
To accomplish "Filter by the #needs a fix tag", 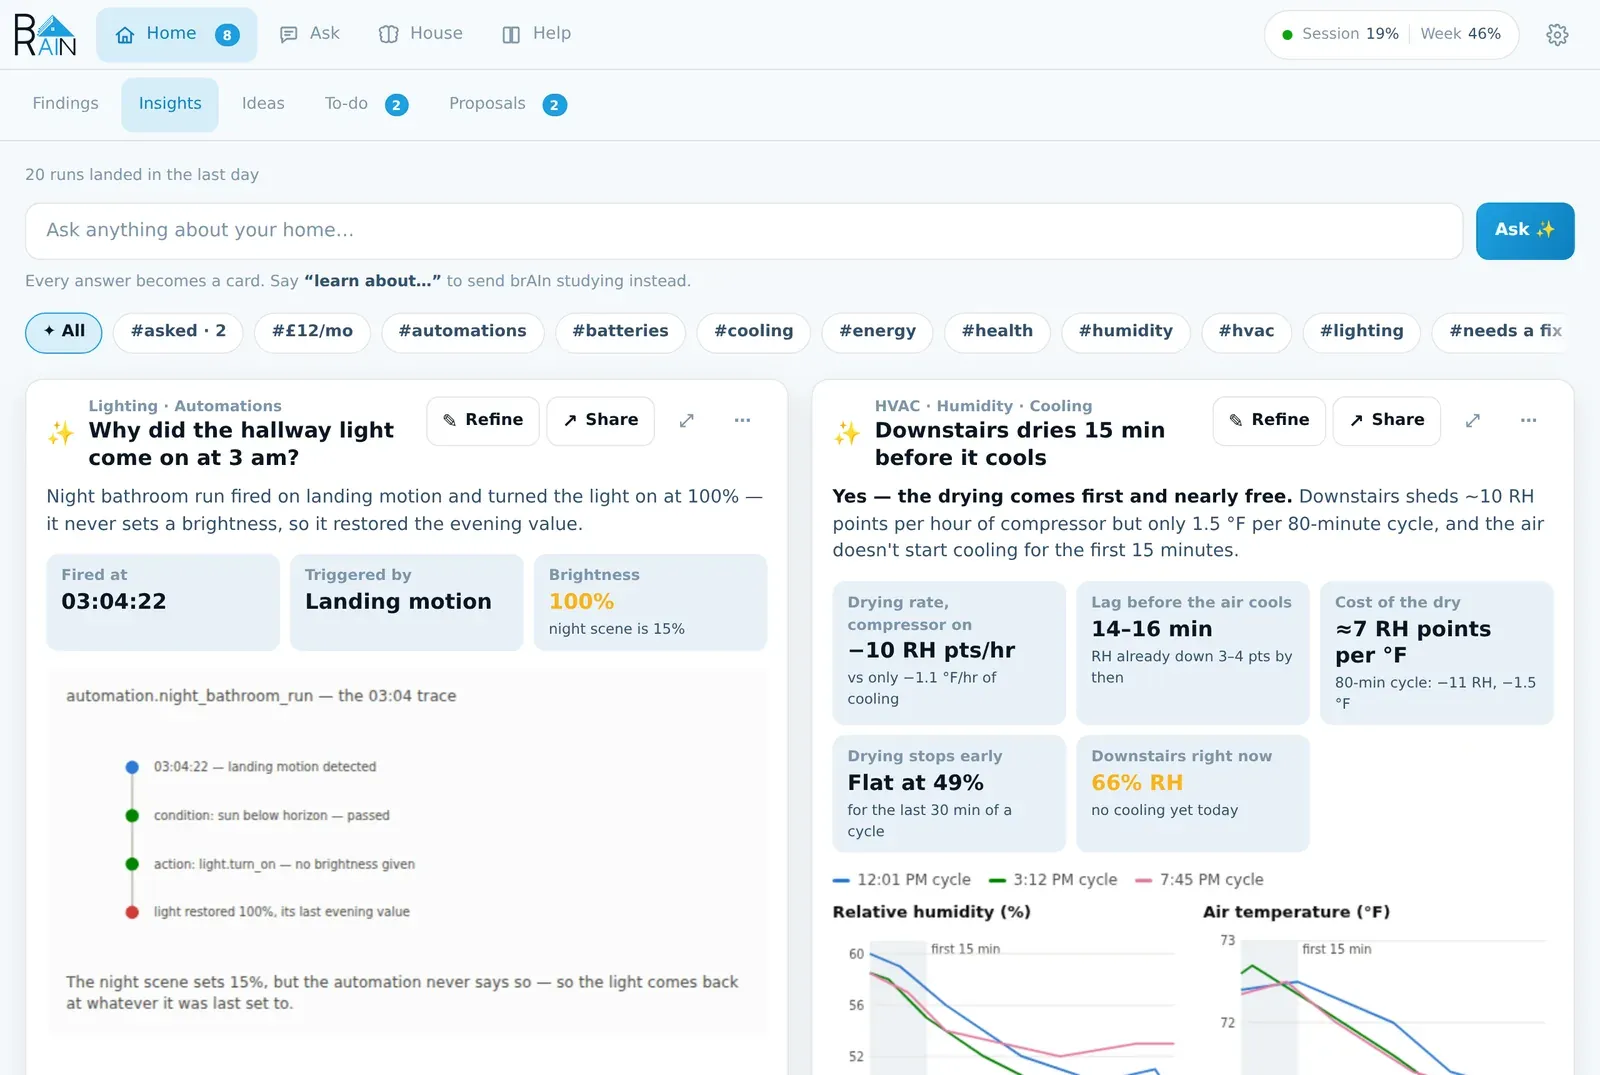I will pos(1503,332).
